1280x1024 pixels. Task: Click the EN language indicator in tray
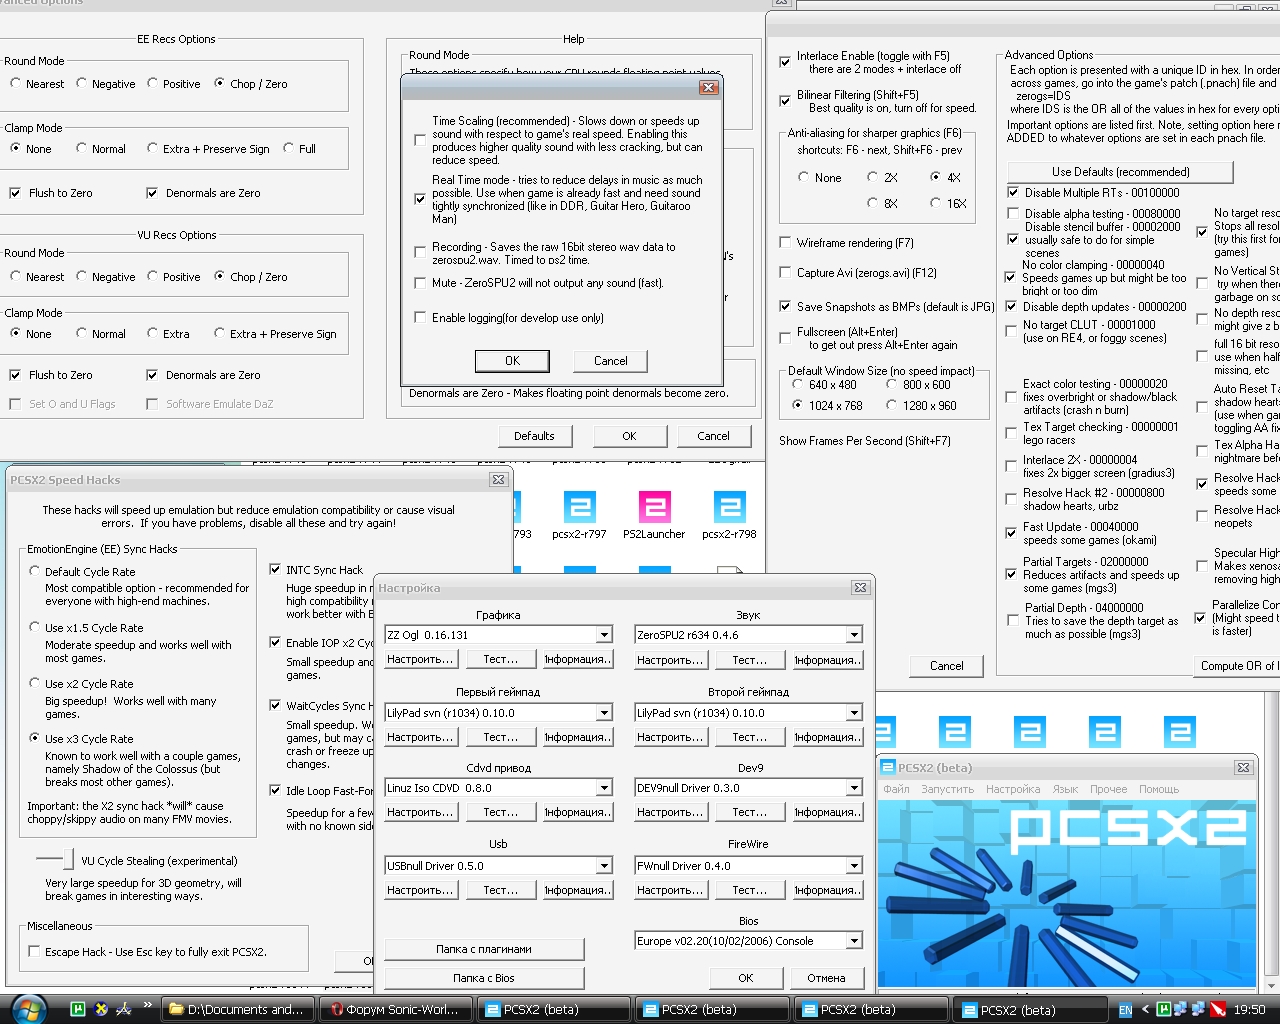[x=1125, y=1010]
